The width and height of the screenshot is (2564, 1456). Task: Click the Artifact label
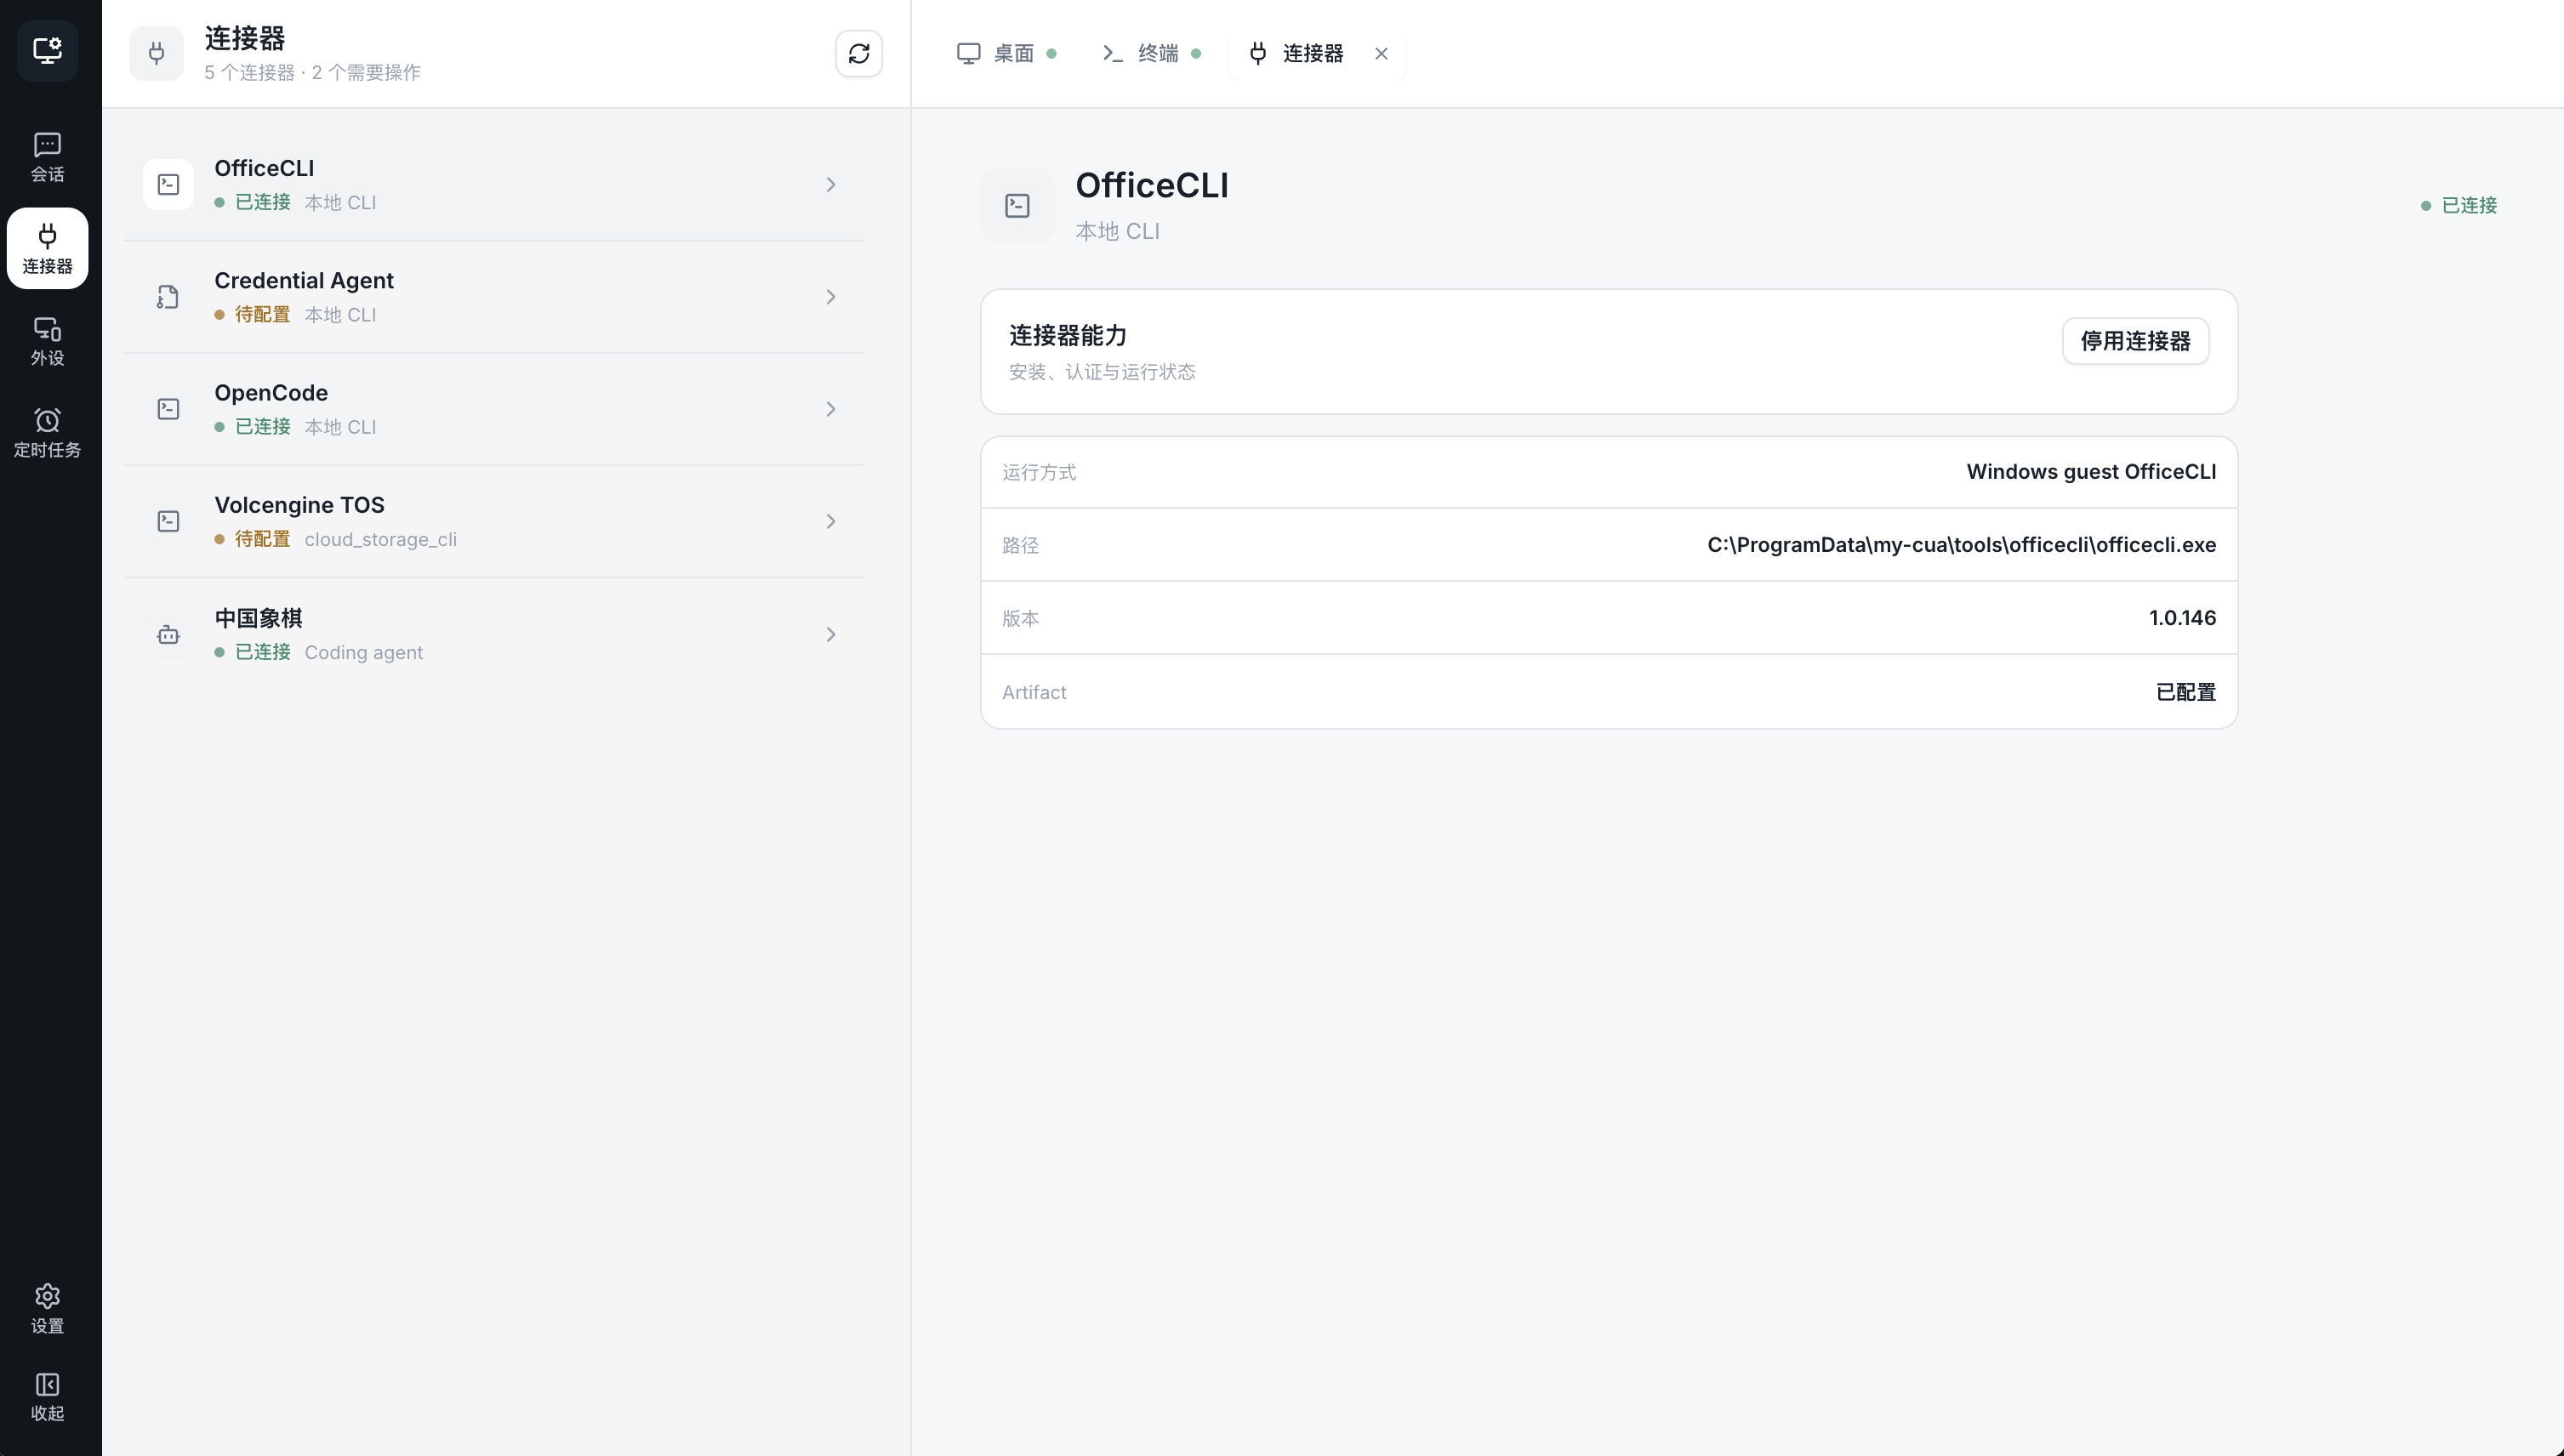point(1034,692)
